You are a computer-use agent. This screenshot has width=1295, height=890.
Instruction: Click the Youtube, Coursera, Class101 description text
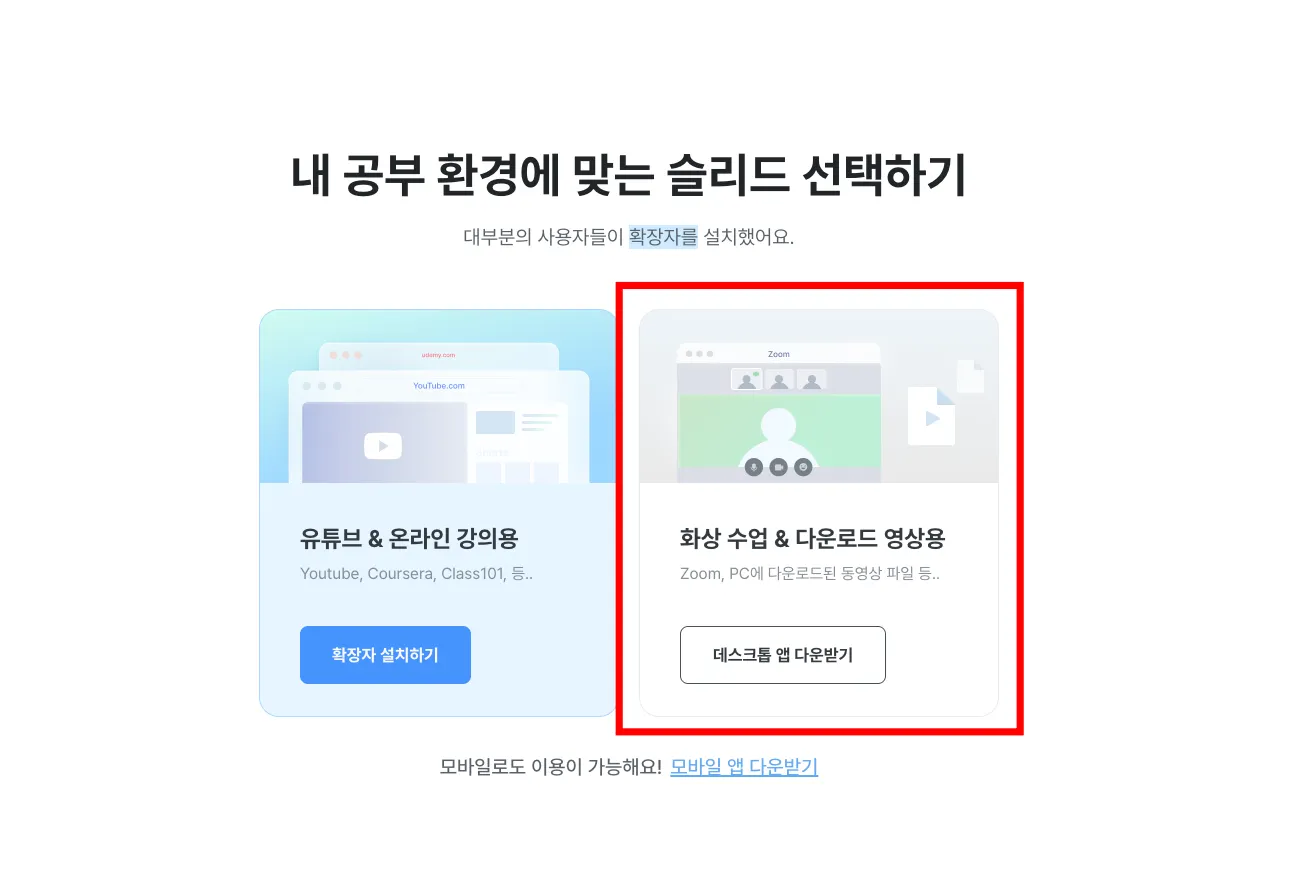416,574
